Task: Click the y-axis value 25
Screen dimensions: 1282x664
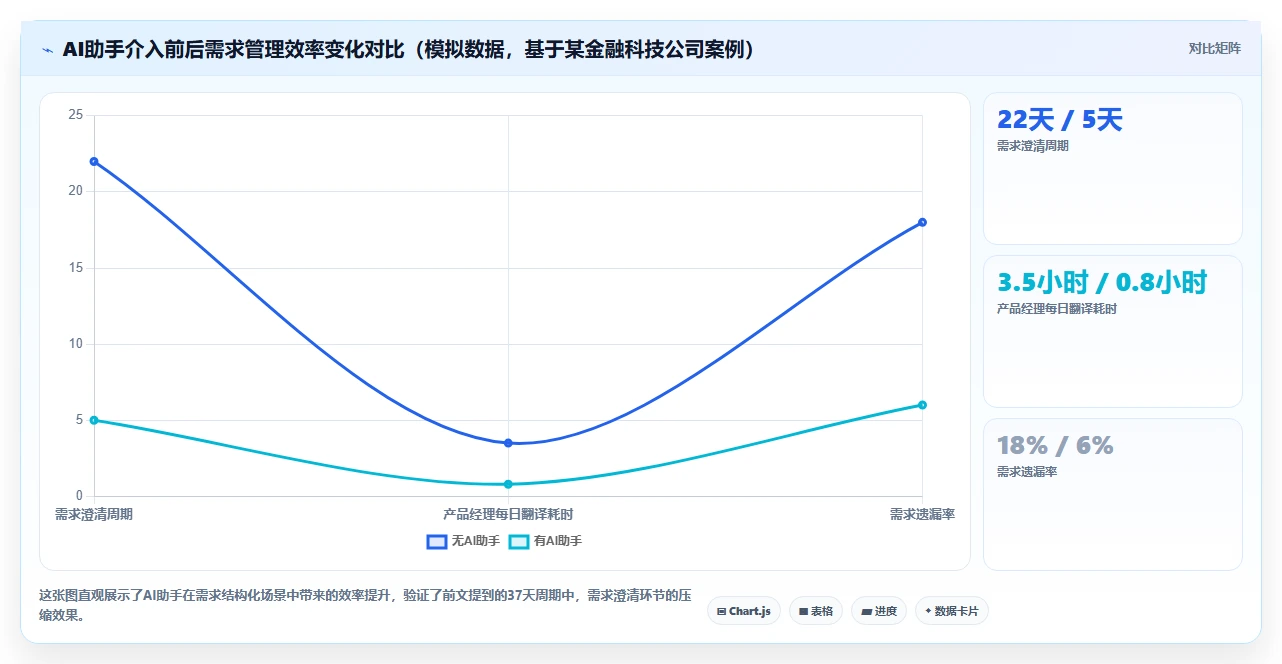Action: coord(75,115)
